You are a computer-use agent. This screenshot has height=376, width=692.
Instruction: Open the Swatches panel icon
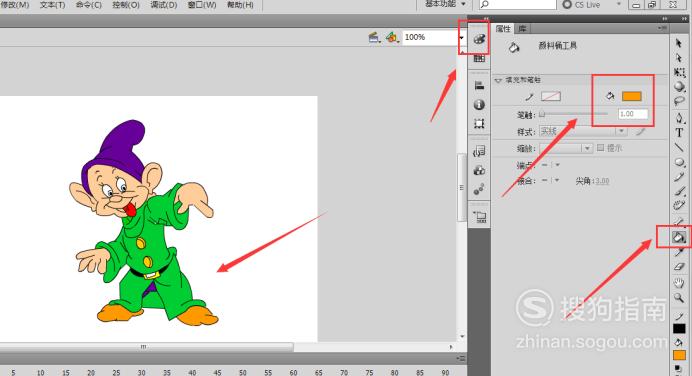(479, 58)
